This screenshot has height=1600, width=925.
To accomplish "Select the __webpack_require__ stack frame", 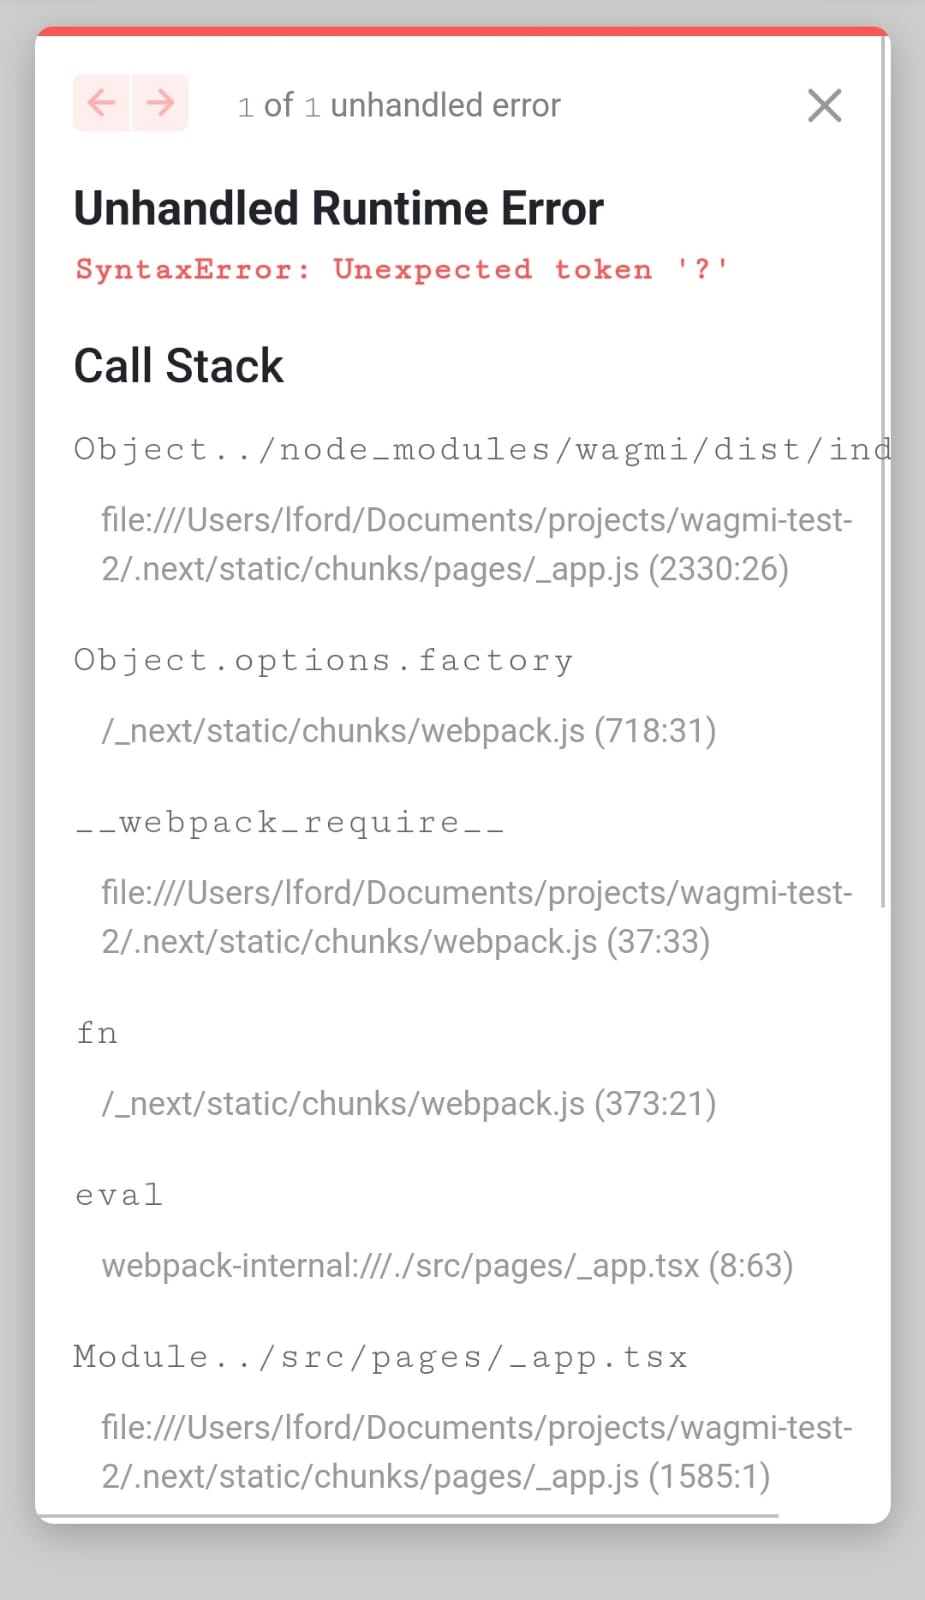I will click(289, 822).
